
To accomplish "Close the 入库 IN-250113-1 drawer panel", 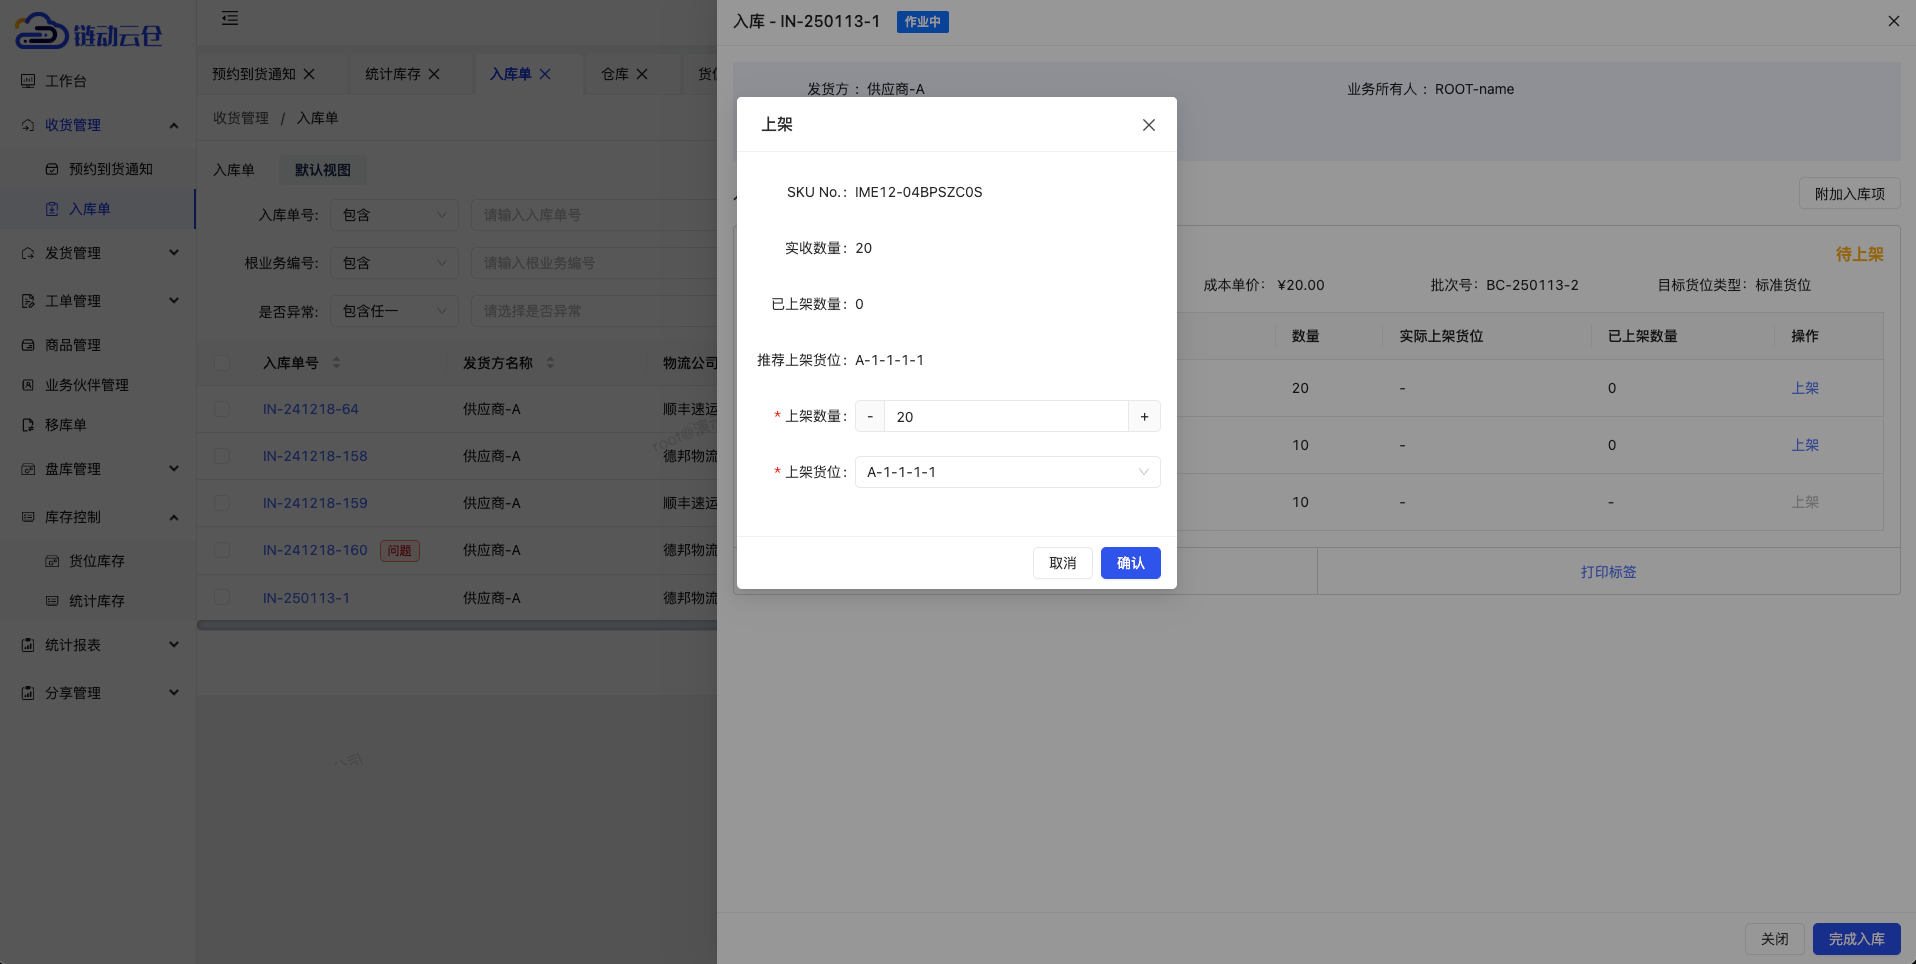I will [1893, 21].
